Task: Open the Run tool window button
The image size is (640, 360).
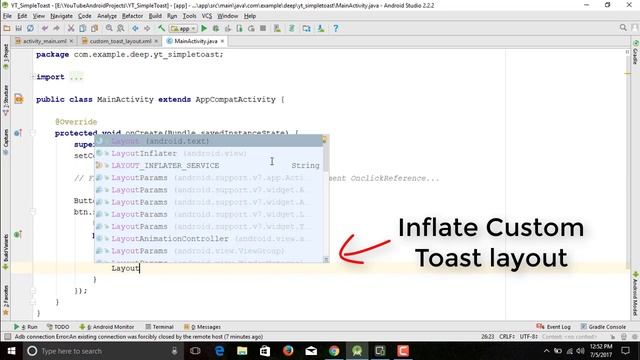Action: coord(25,327)
